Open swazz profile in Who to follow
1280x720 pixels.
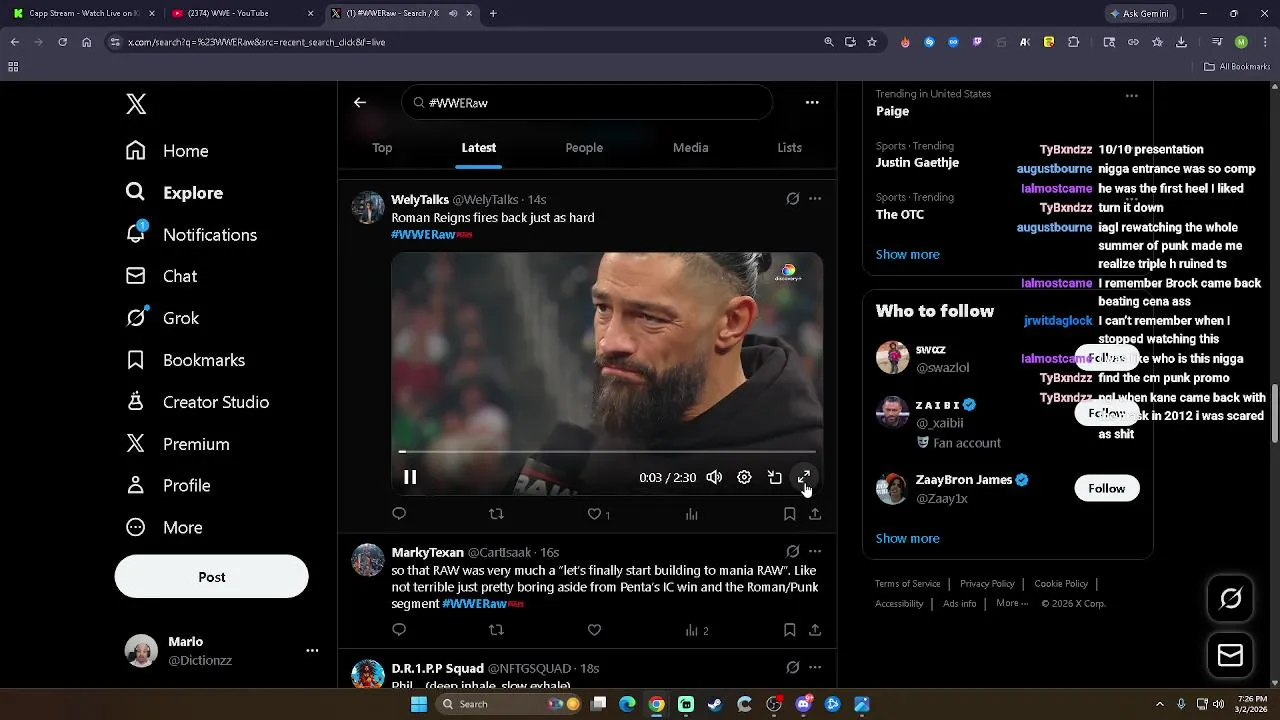[930, 350]
